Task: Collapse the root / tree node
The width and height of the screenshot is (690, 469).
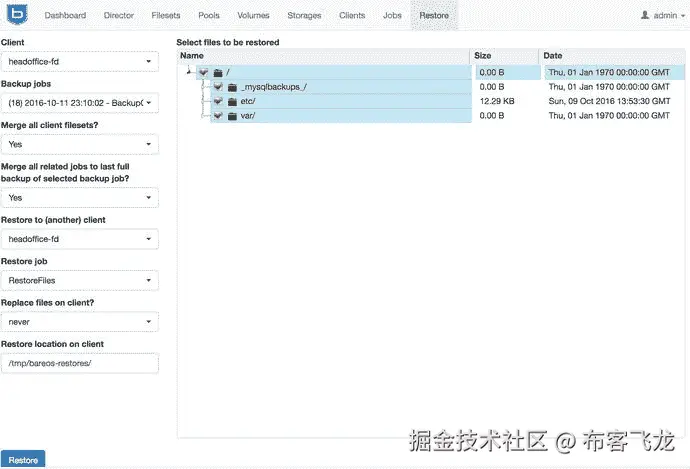Action: point(189,71)
